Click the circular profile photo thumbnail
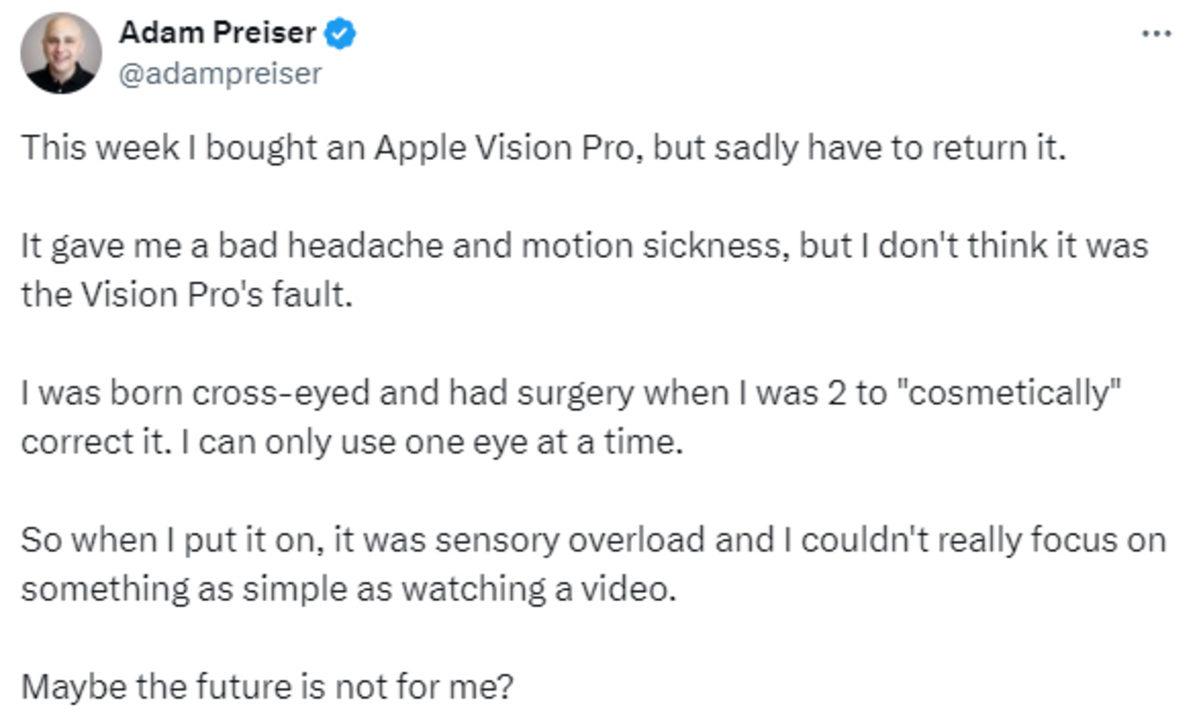 pos(57,47)
